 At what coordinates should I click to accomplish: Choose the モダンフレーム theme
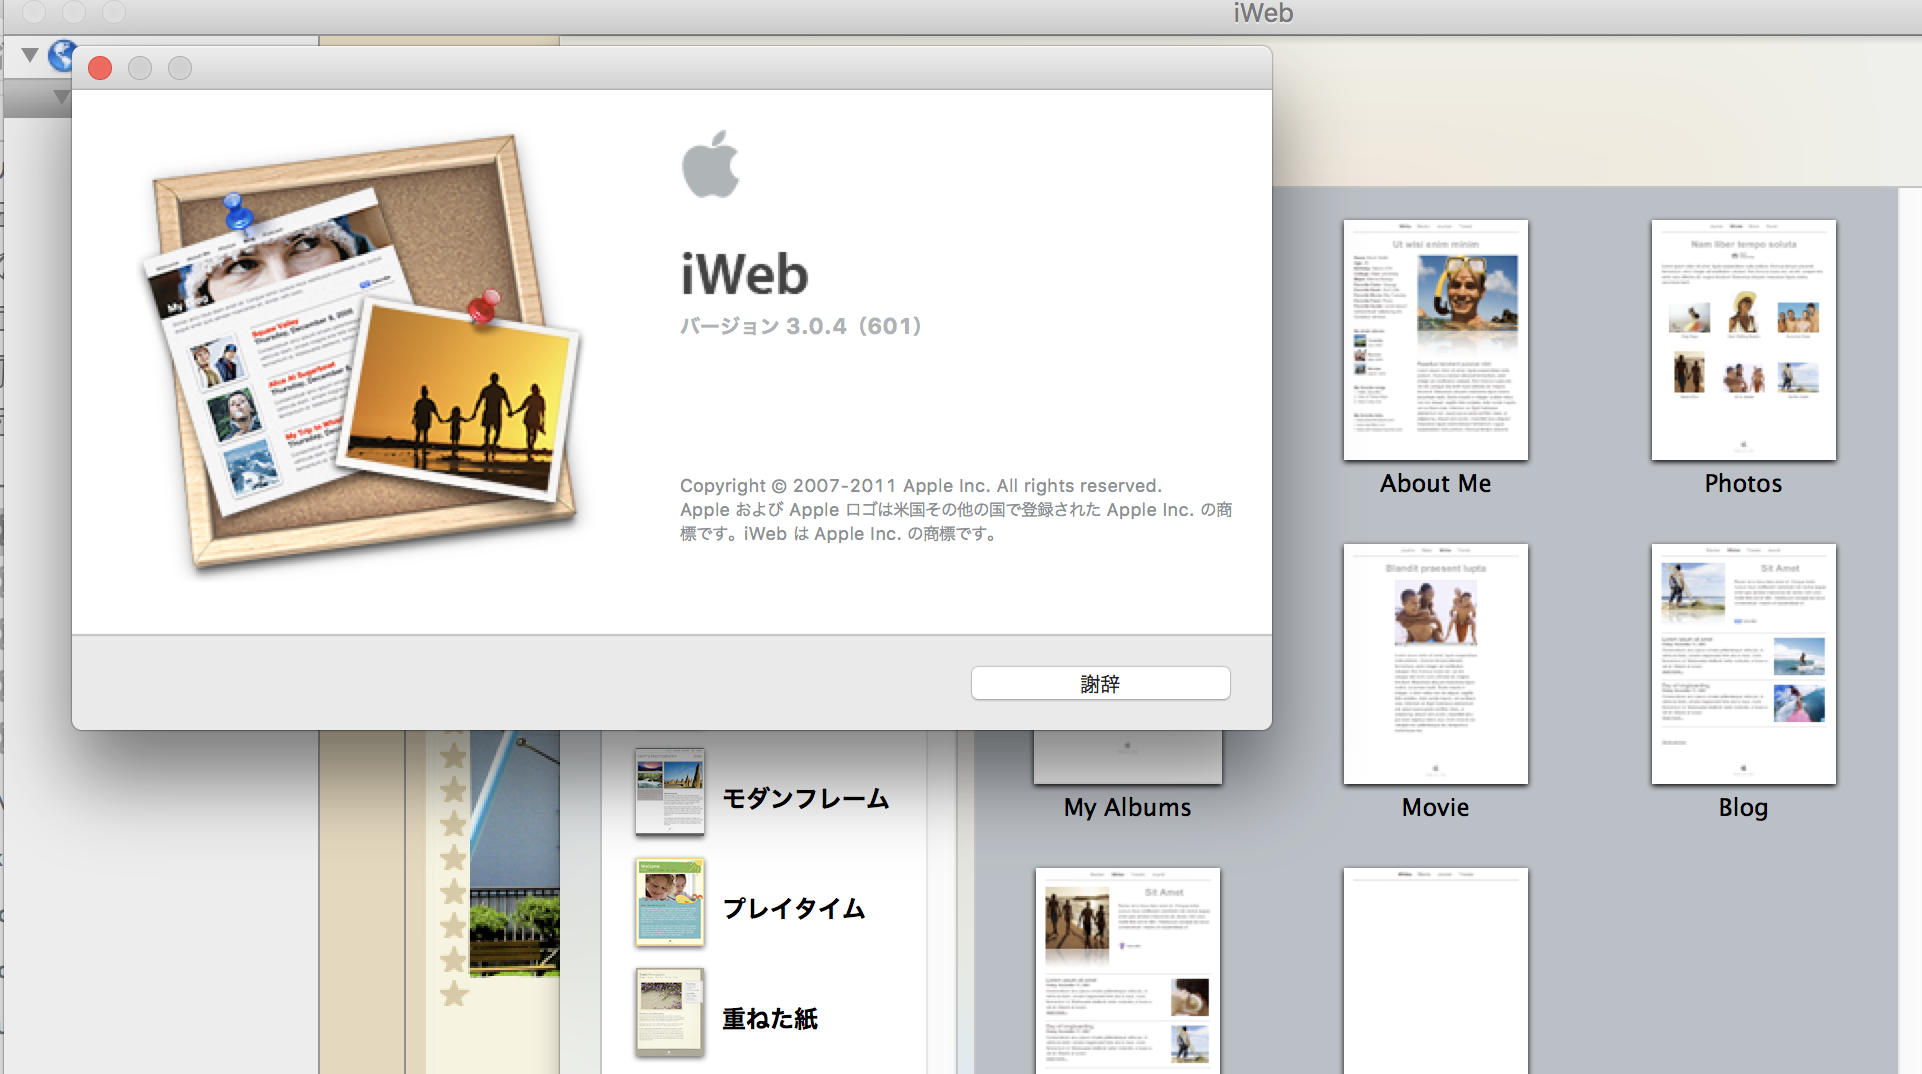(669, 792)
